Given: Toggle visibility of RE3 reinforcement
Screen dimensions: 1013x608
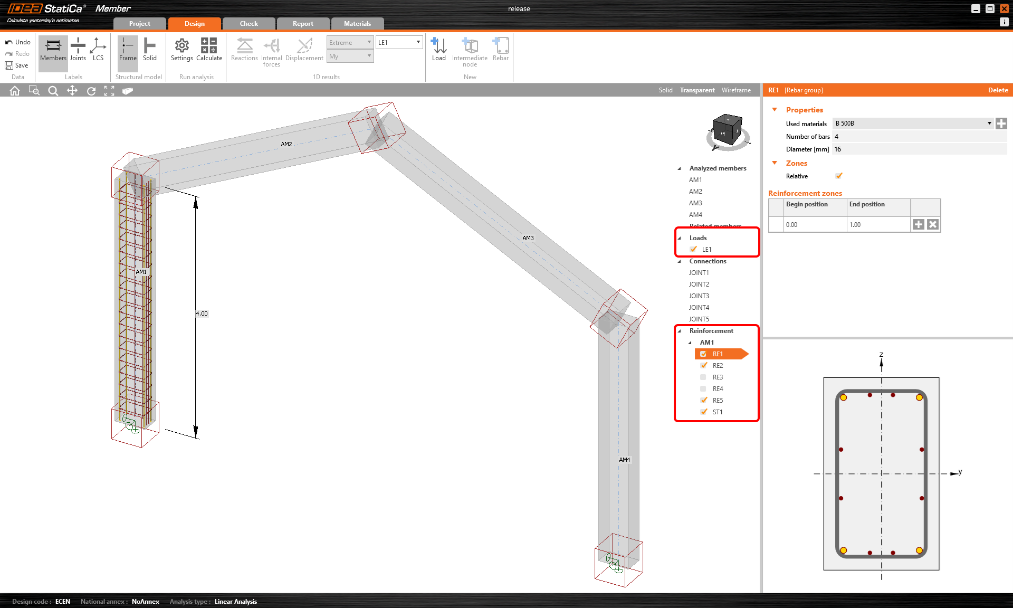Looking at the screenshot, I should tap(704, 377).
